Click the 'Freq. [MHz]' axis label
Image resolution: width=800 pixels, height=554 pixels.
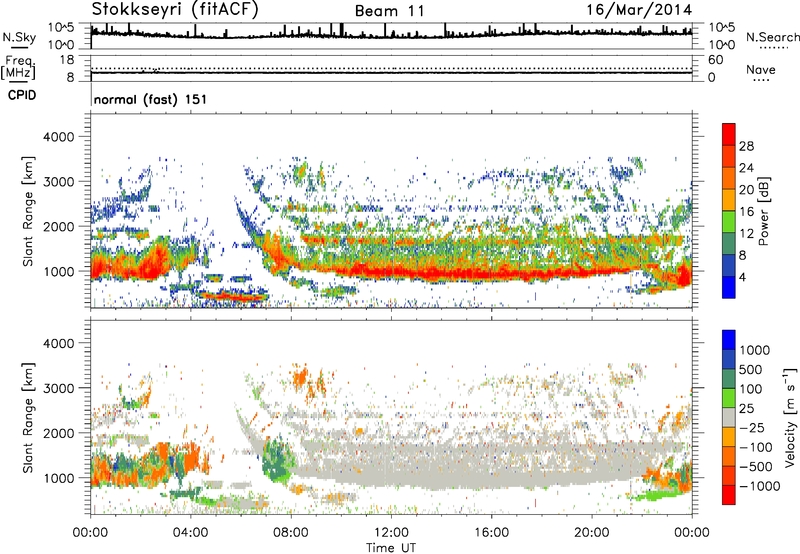(x=18, y=67)
